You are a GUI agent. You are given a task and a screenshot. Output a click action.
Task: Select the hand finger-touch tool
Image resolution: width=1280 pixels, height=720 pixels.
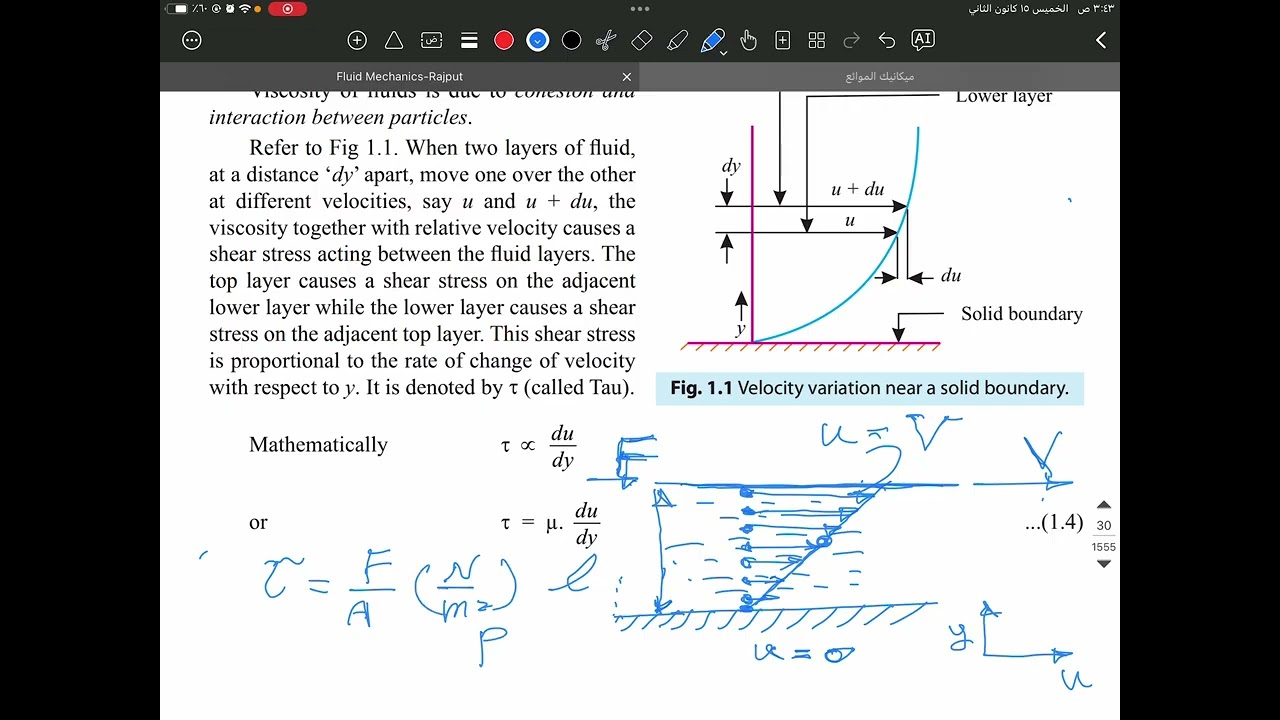(748, 40)
